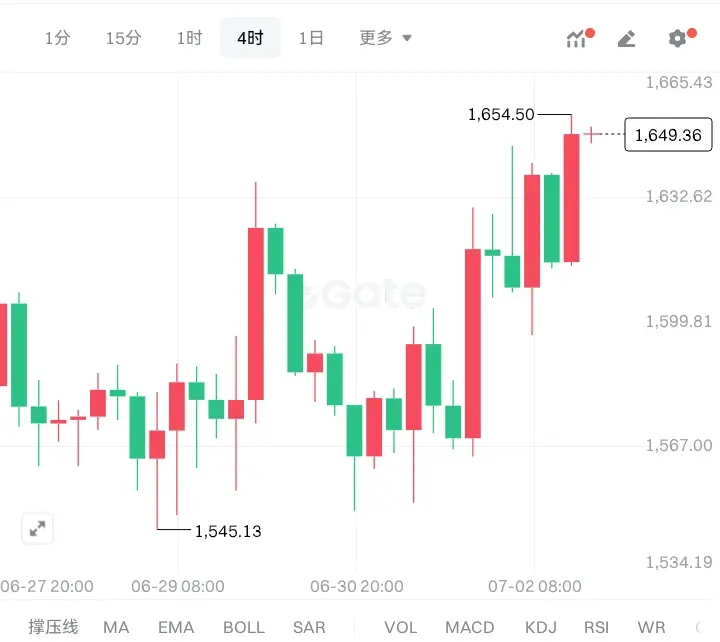This screenshot has width=720, height=642.
Task: Select the drawing pencil tool
Action: 626,39
